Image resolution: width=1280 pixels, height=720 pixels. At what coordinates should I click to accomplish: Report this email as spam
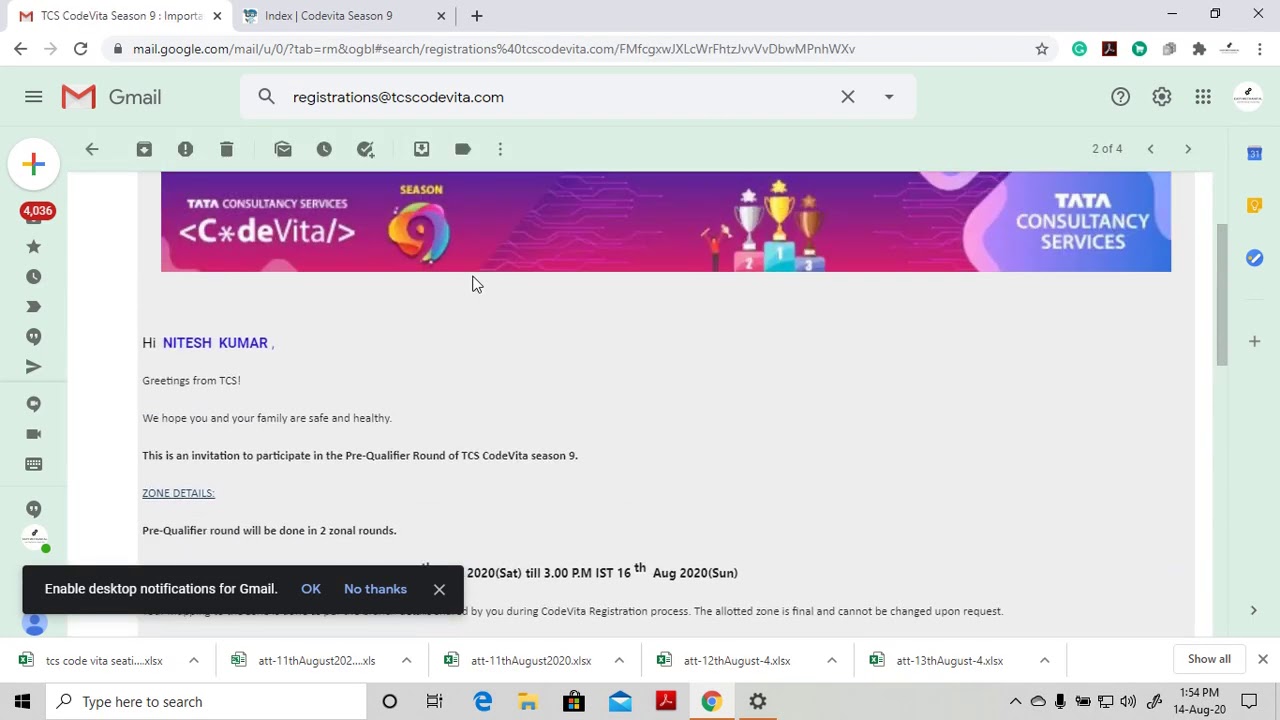[x=185, y=149]
